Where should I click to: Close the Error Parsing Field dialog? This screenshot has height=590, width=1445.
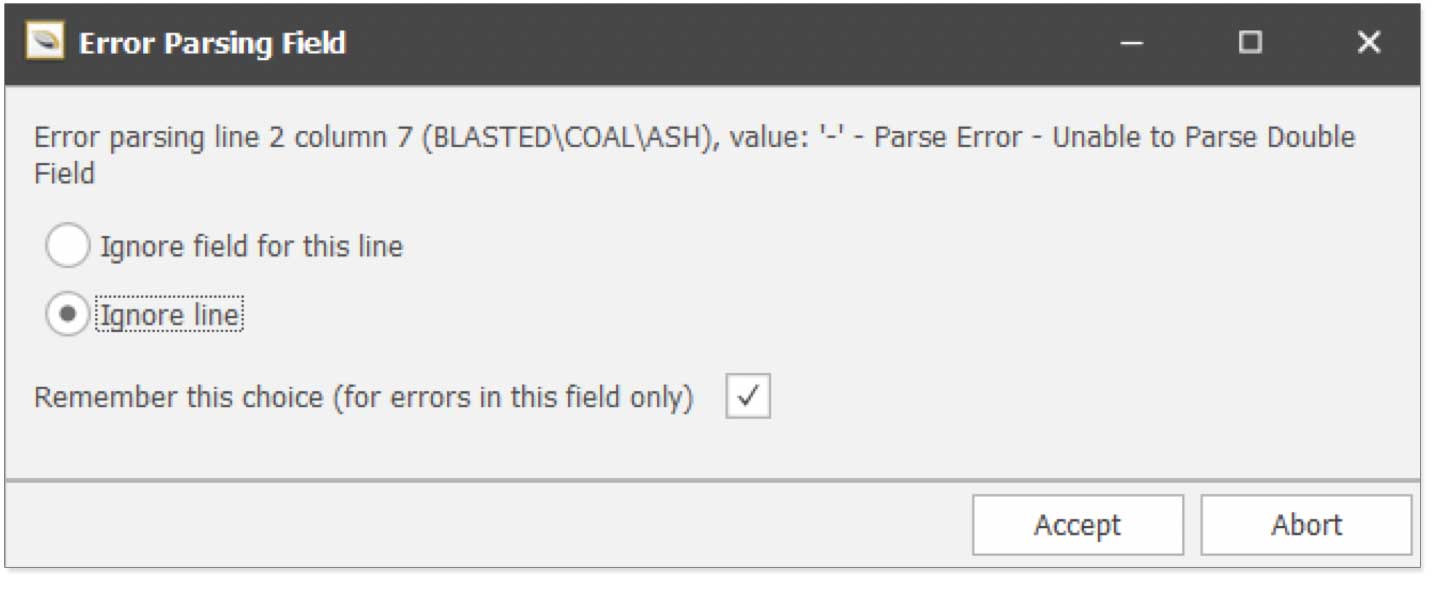[1367, 43]
